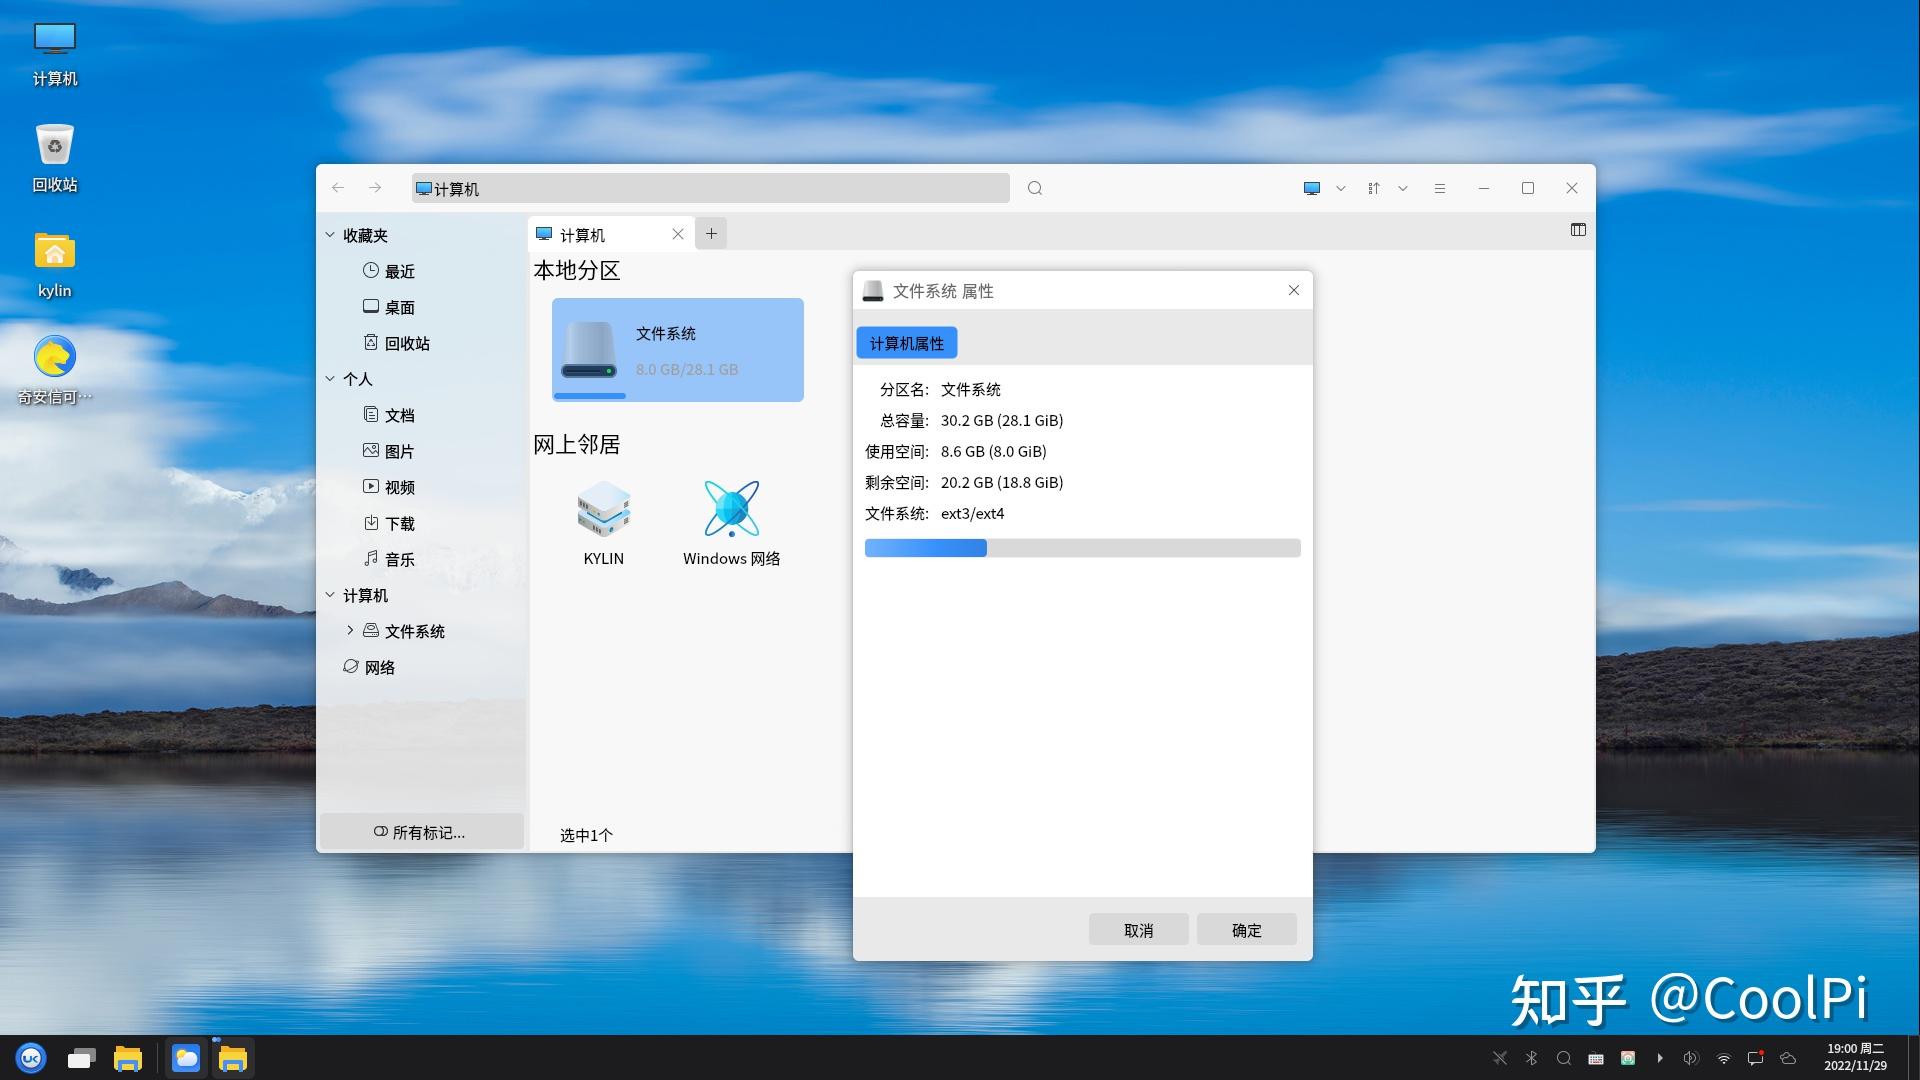Click the 取消 button

[x=1138, y=930]
